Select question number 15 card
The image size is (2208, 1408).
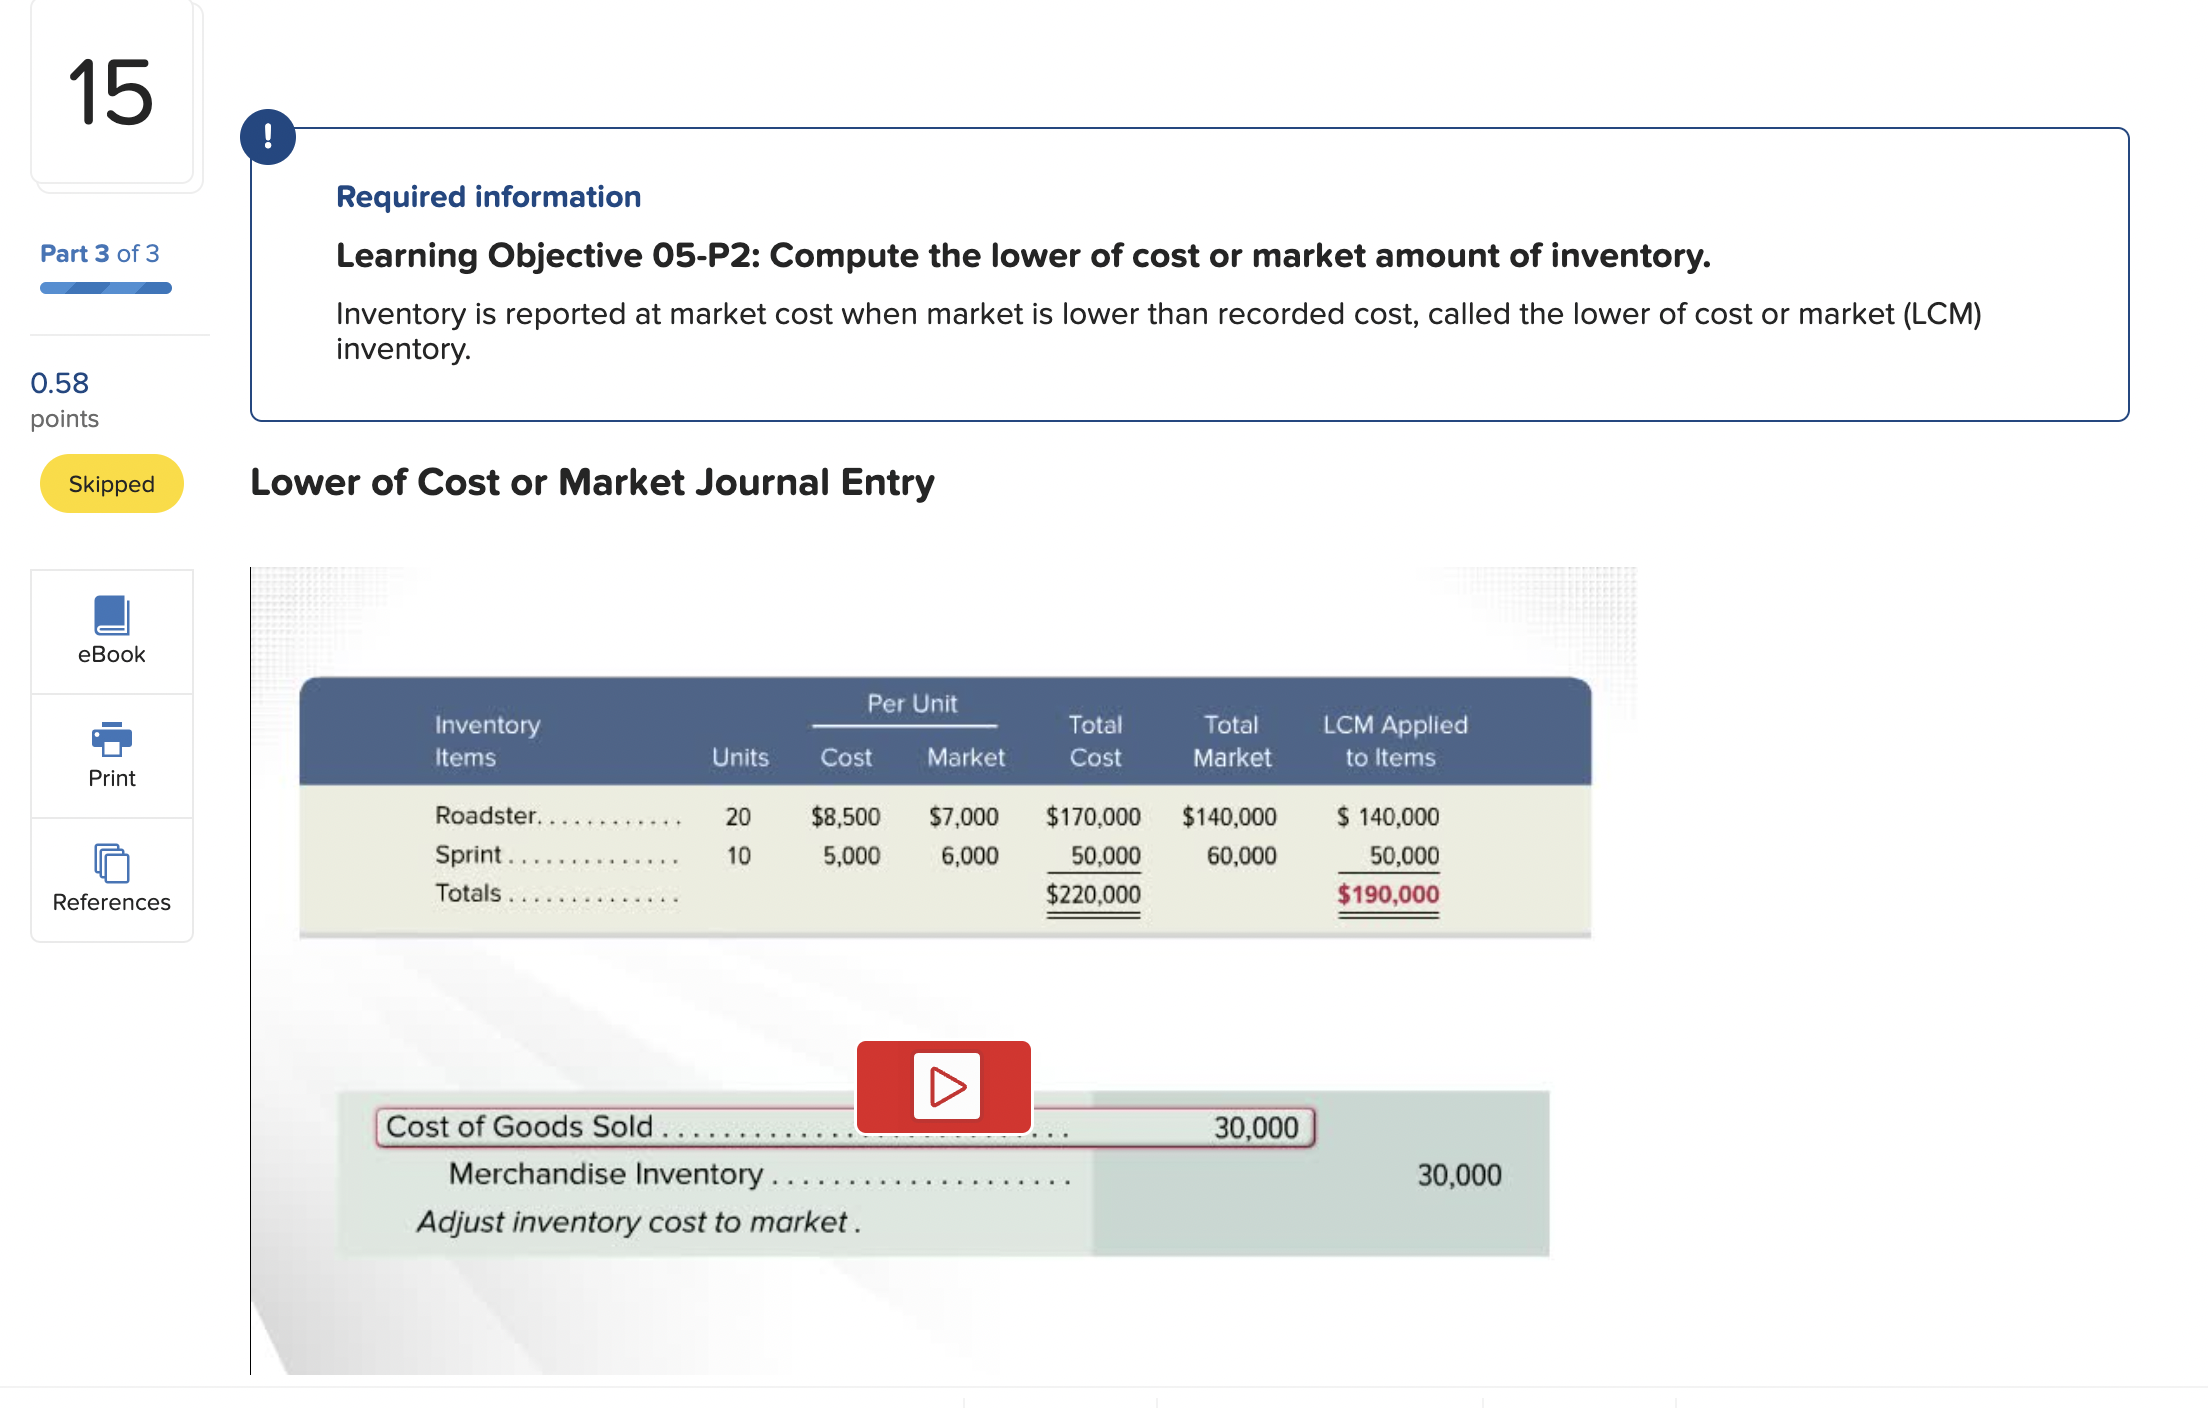[x=112, y=93]
